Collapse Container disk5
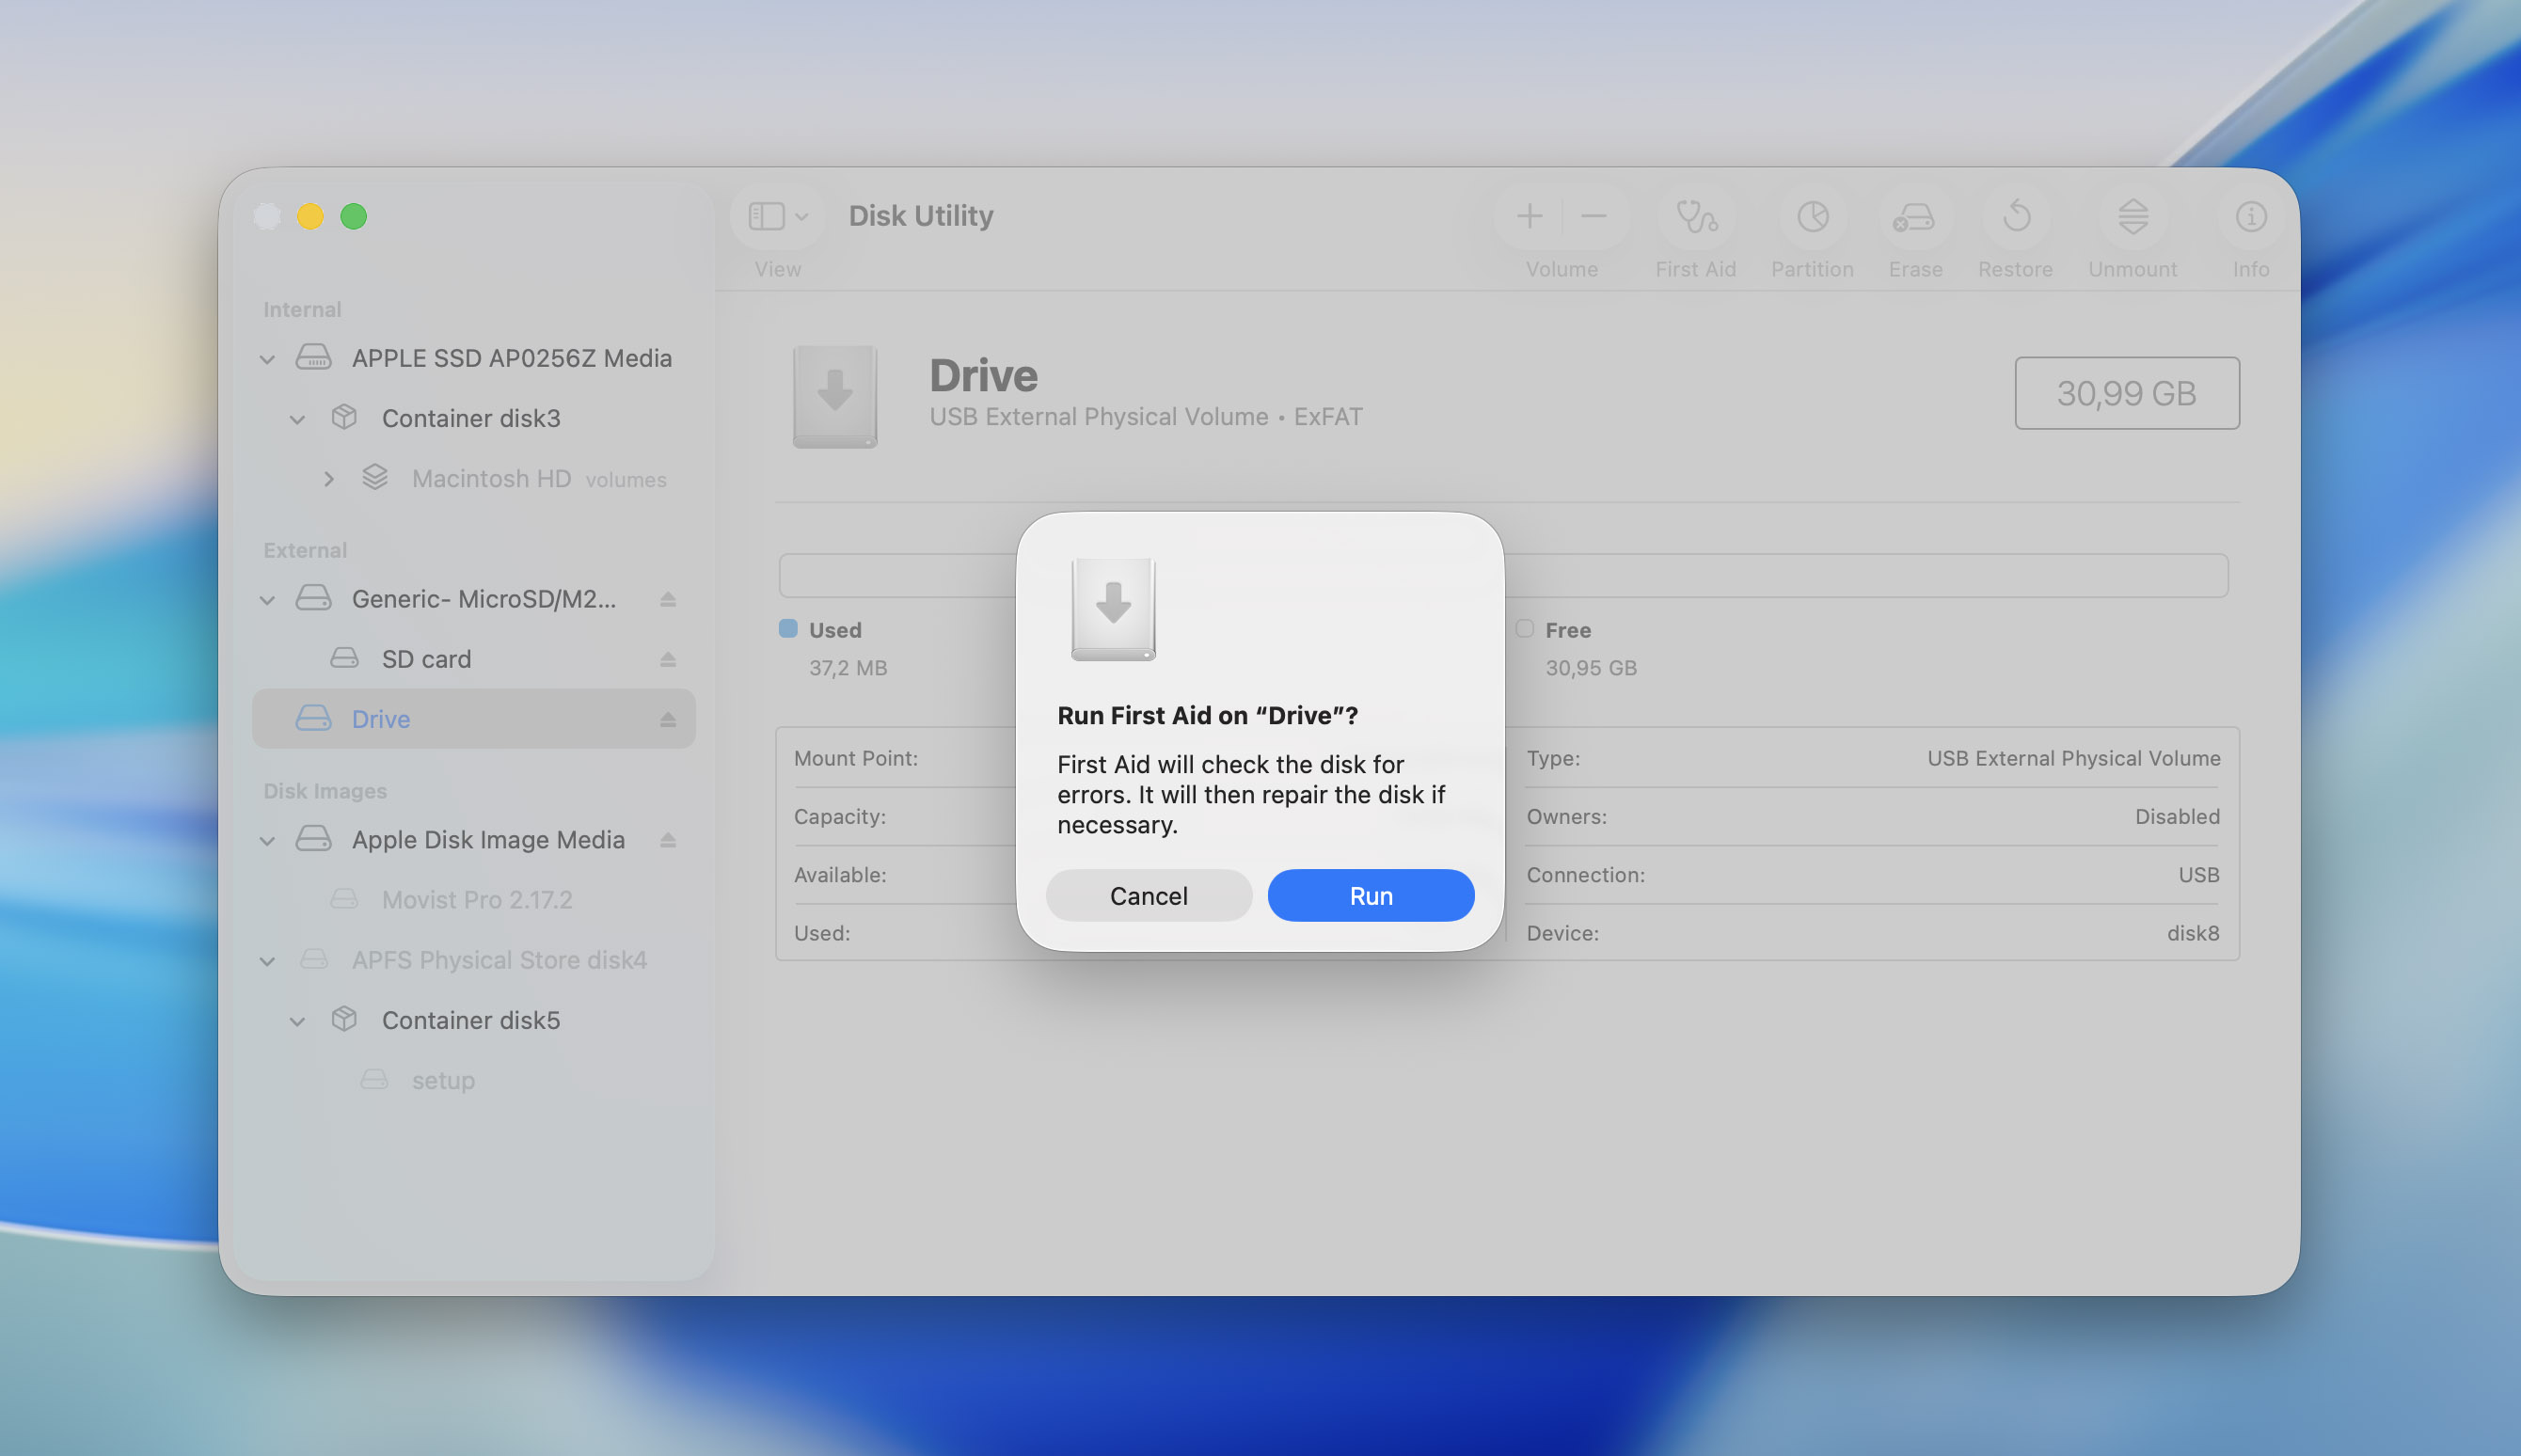 297,1021
